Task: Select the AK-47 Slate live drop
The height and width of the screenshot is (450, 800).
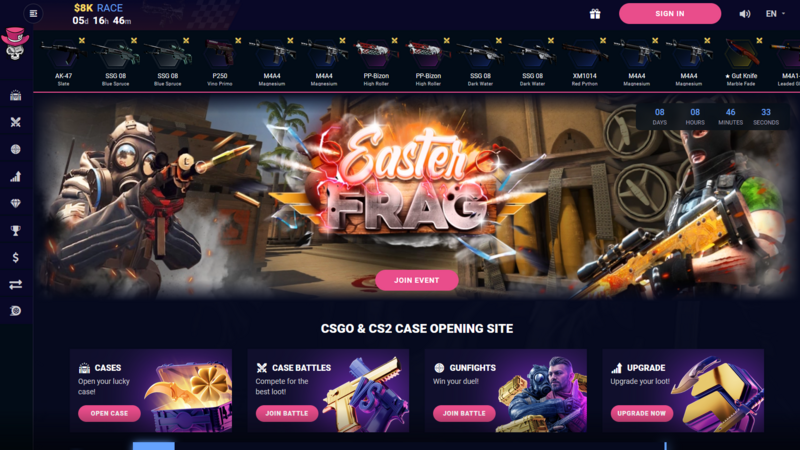Action: pyautogui.click(x=63, y=62)
